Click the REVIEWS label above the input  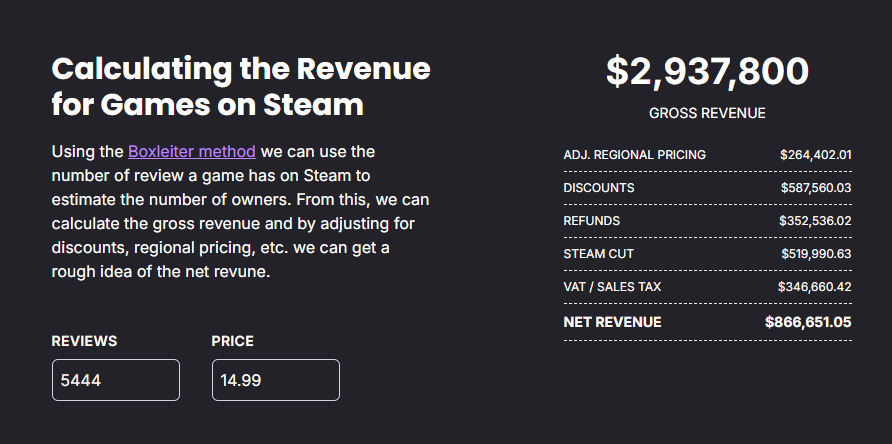84,341
